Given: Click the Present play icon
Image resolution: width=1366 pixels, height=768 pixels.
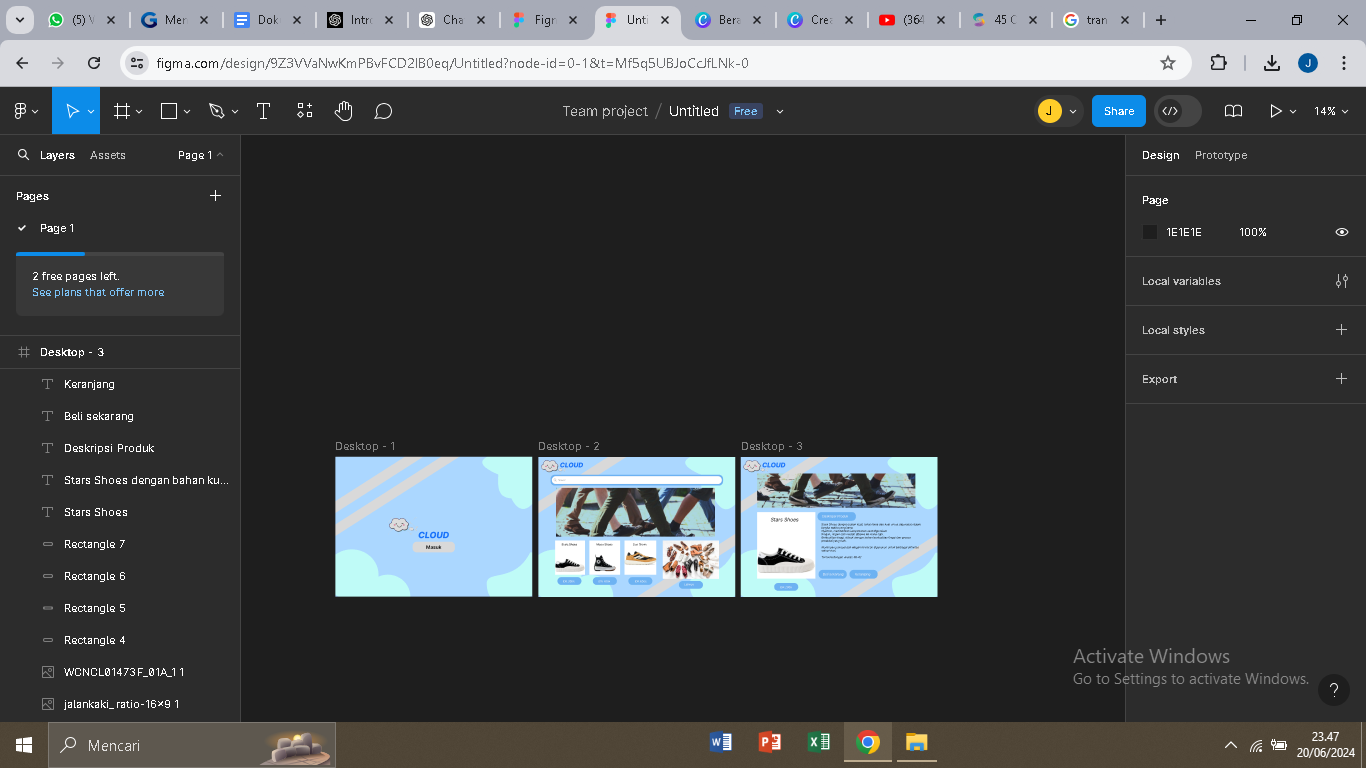Looking at the screenshot, I should 1275,111.
